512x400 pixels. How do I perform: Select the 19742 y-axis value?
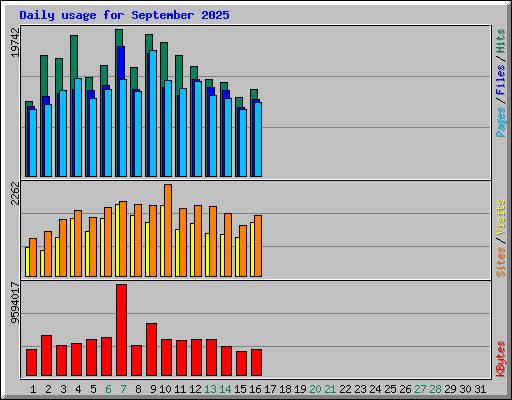point(15,42)
